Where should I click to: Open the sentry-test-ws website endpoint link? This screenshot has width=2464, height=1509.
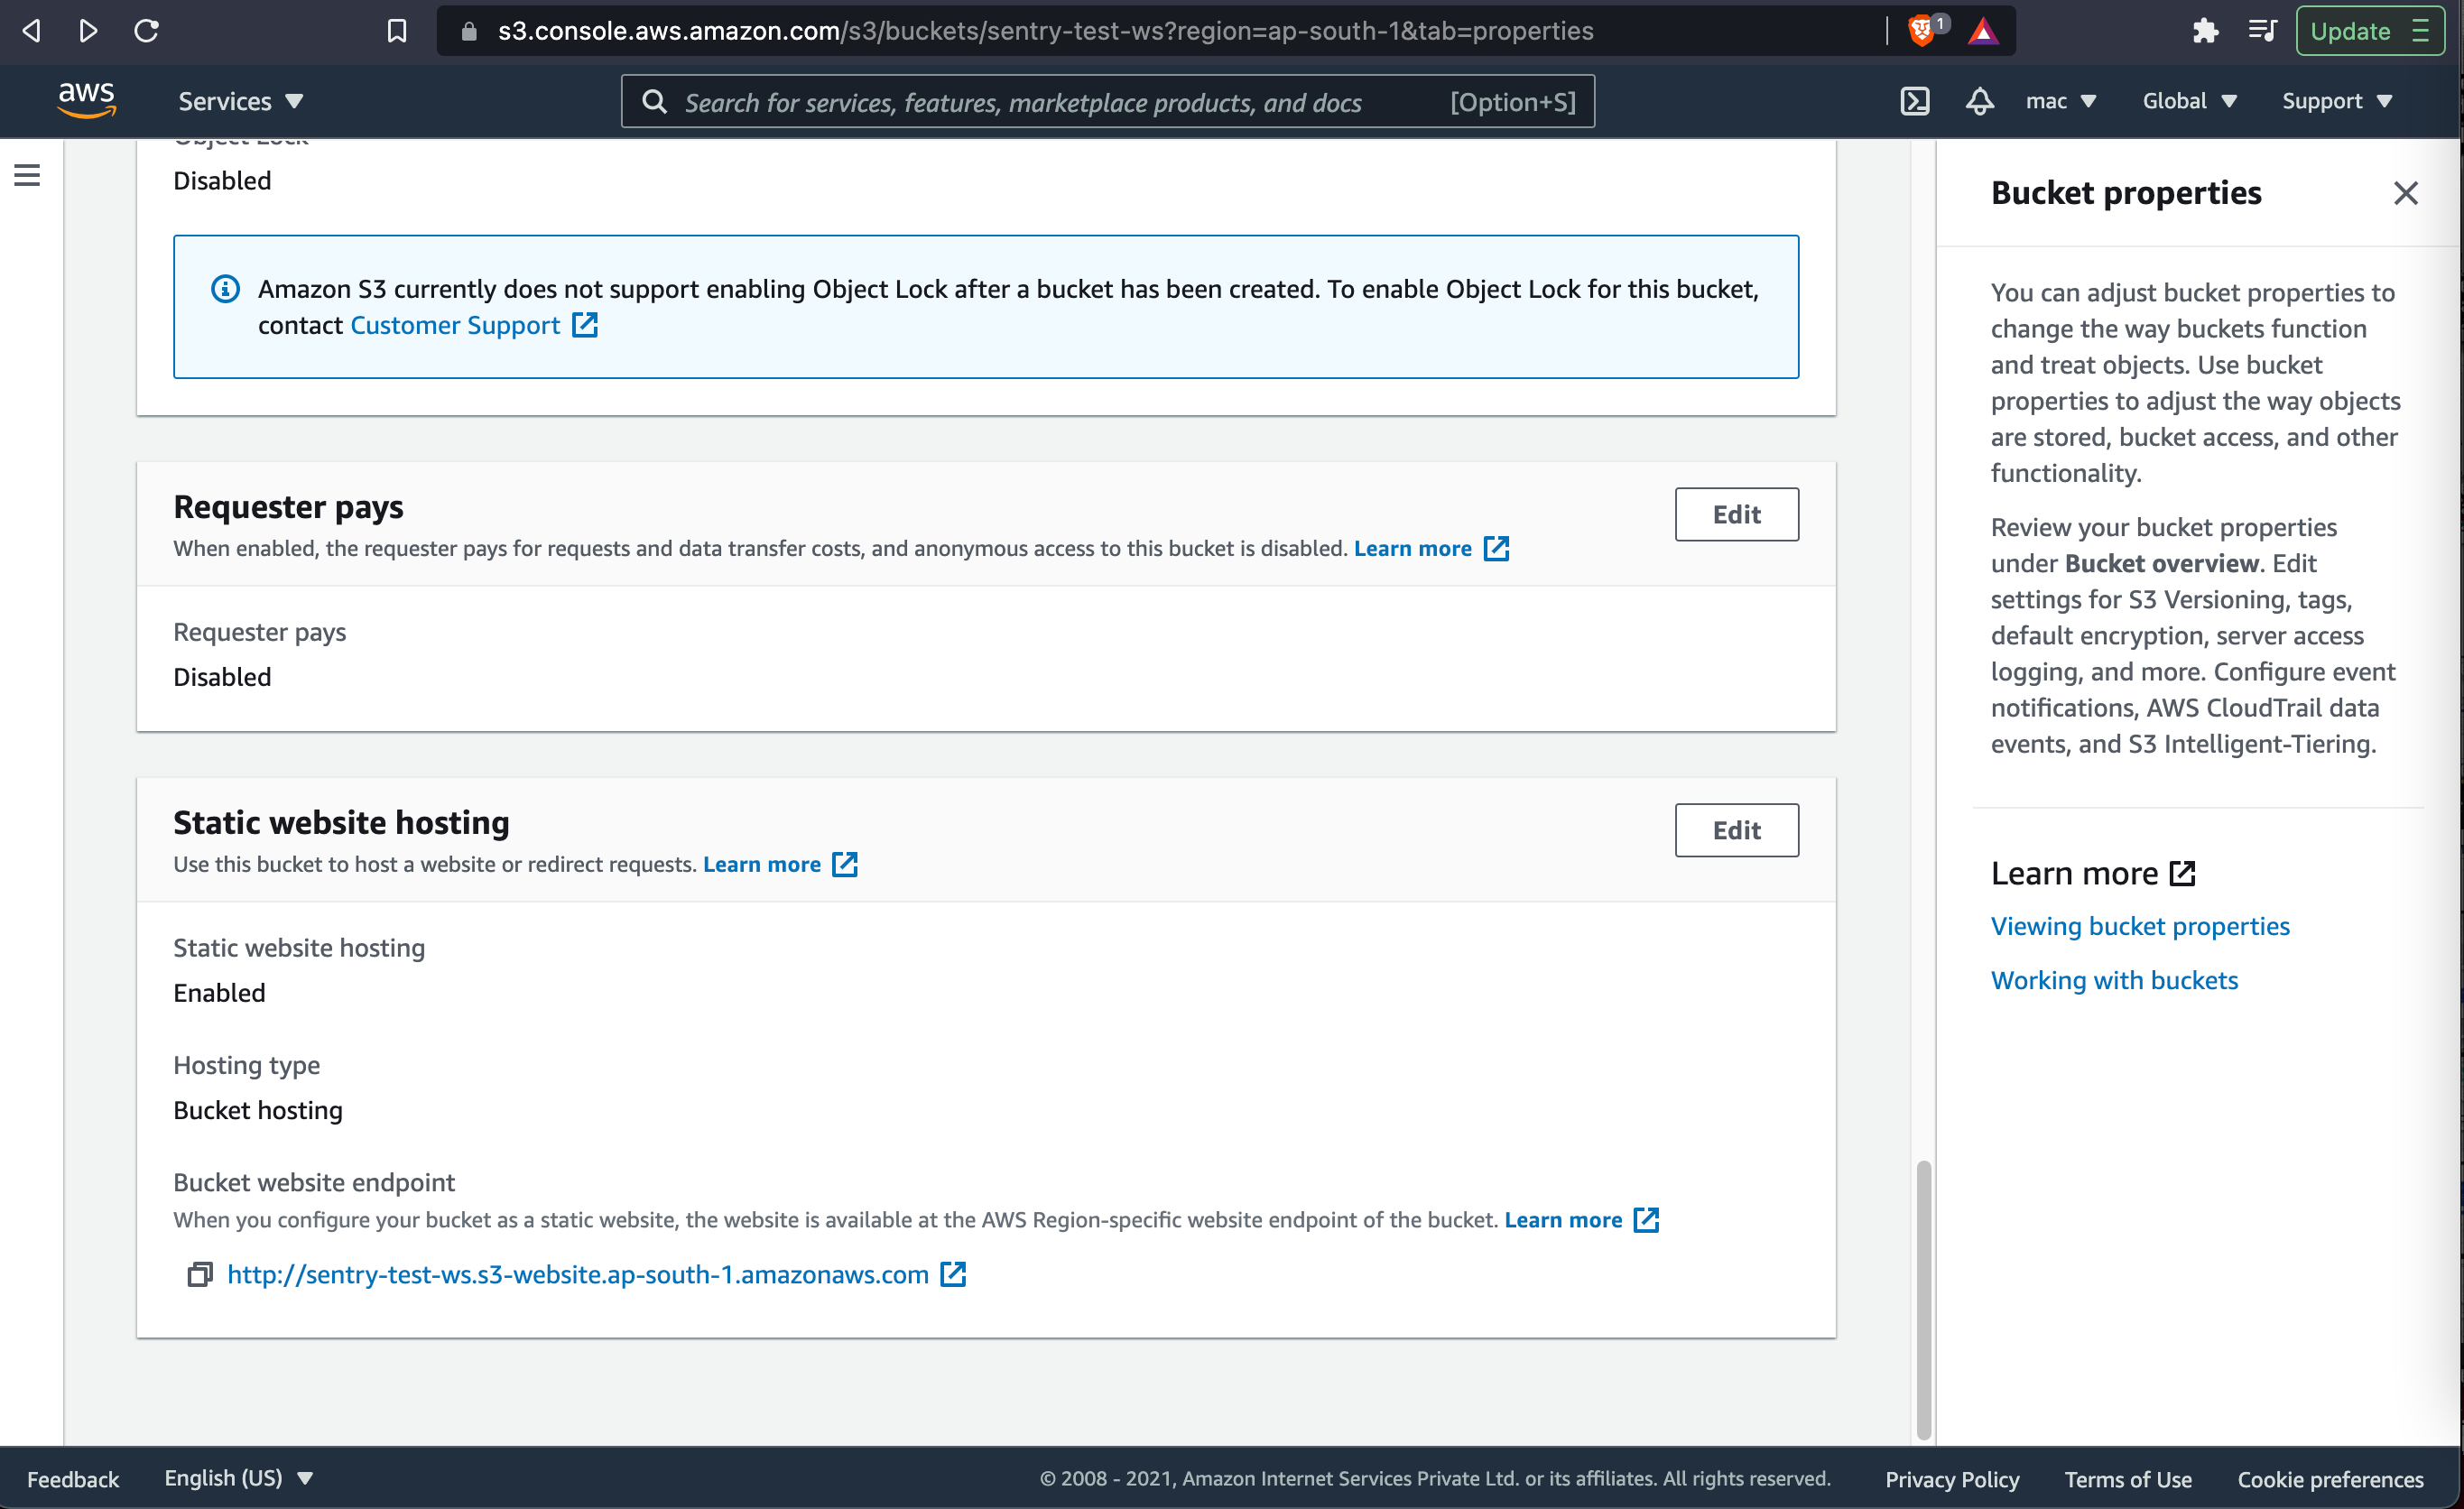click(578, 1274)
